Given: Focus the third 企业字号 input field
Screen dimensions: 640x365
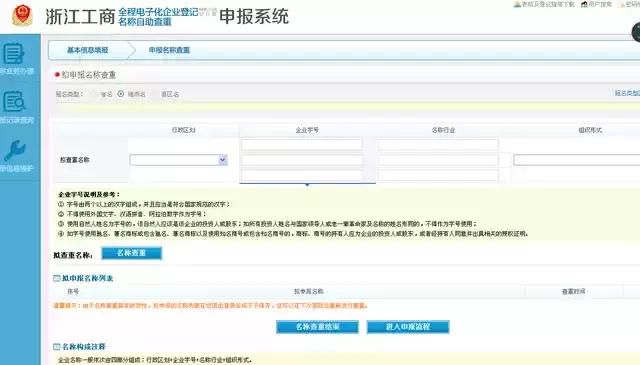Looking at the screenshot, I should tap(302, 176).
